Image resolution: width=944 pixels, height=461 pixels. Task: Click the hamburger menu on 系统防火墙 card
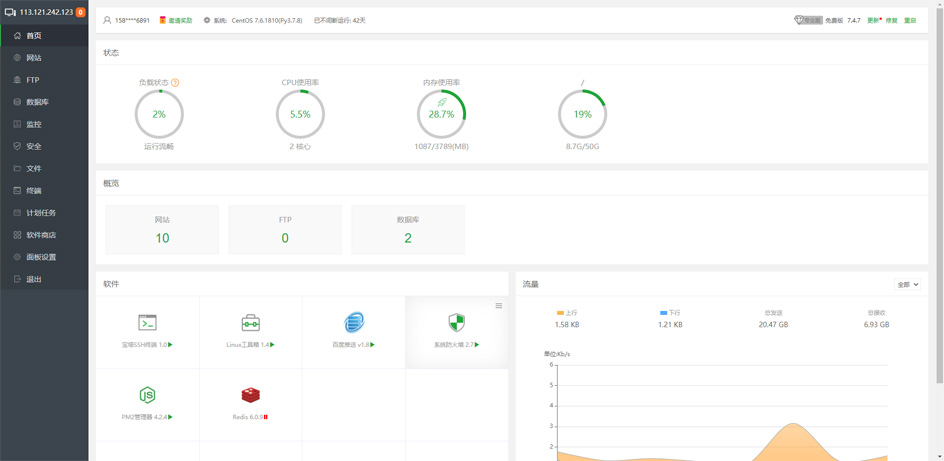(x=498, y=306)
